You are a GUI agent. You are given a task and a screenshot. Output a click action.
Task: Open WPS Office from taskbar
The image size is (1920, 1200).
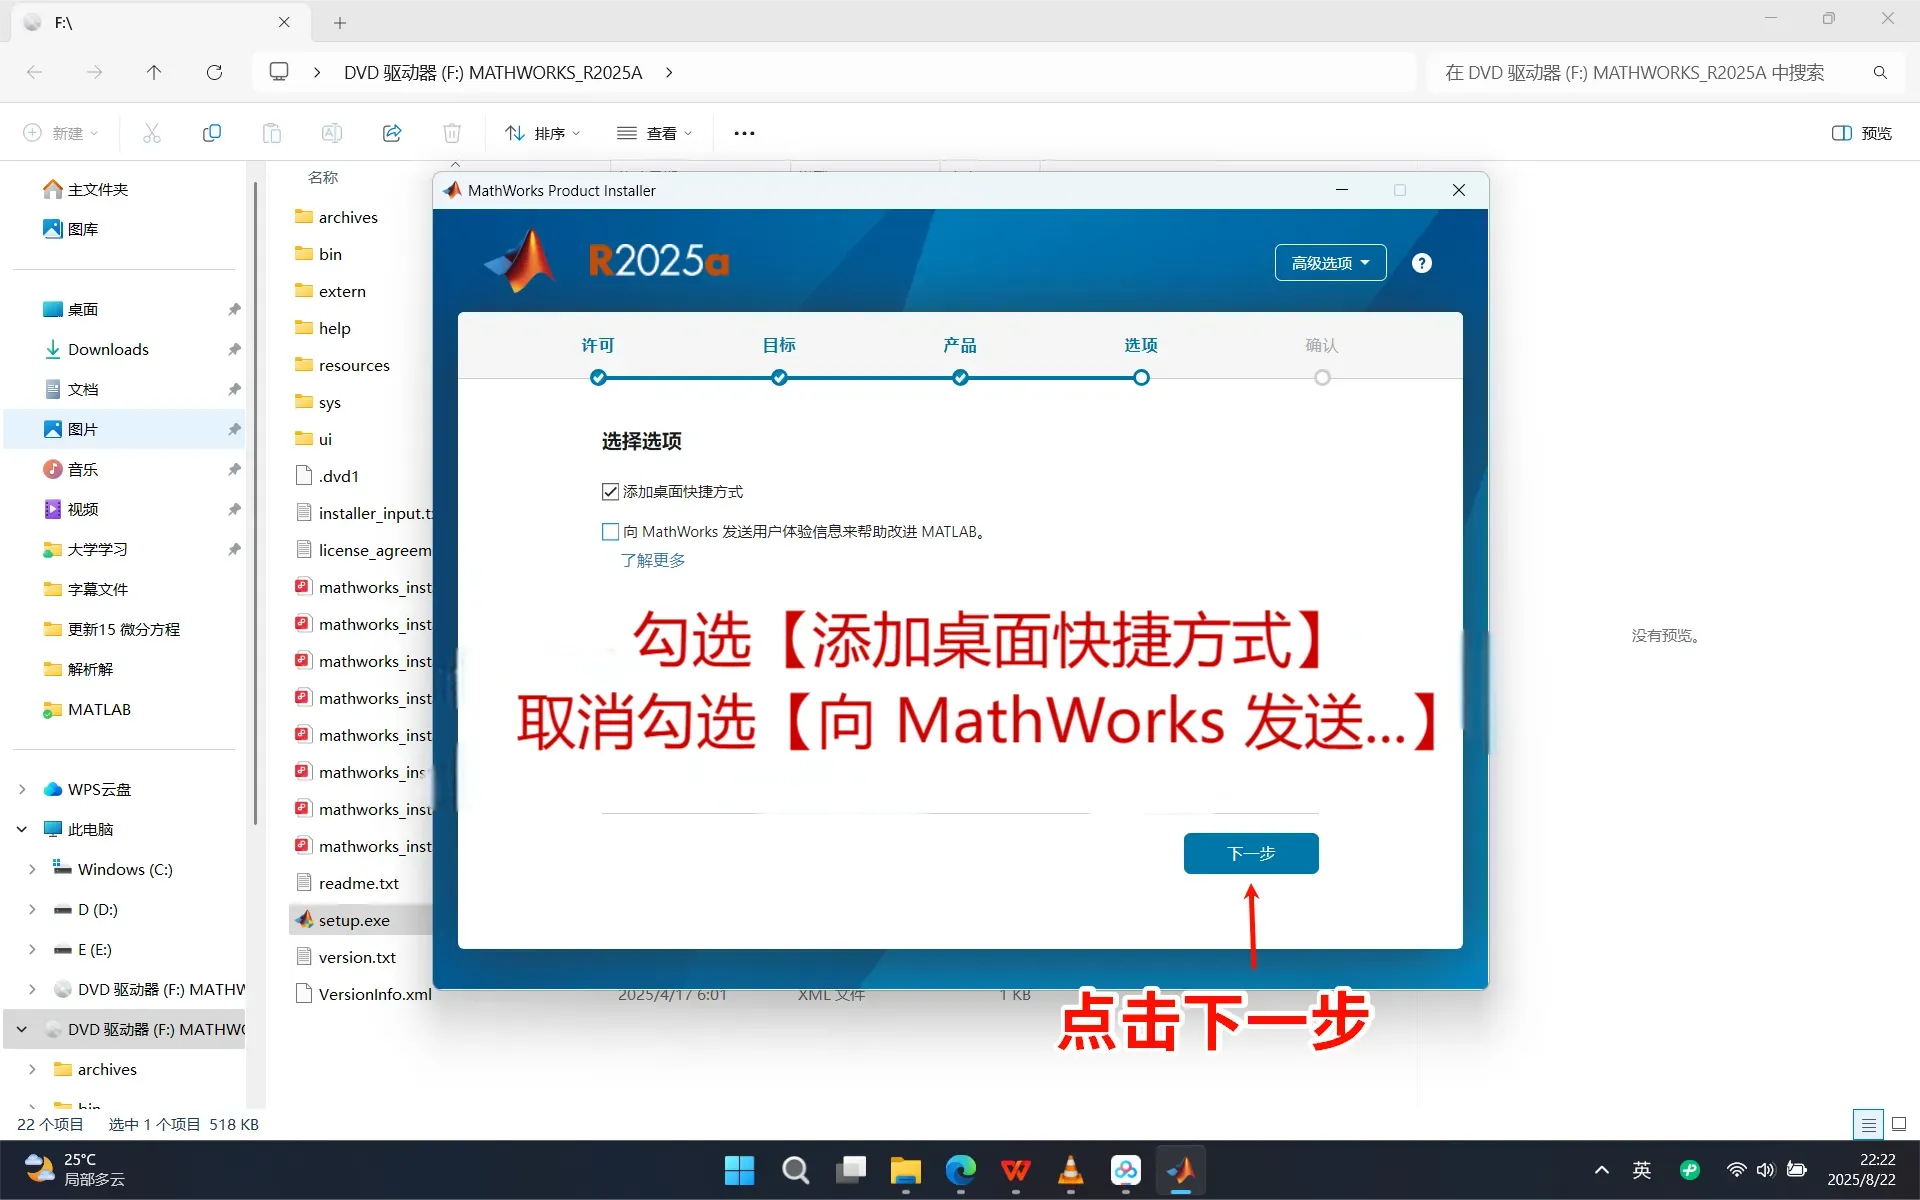click(1015, 1170)
